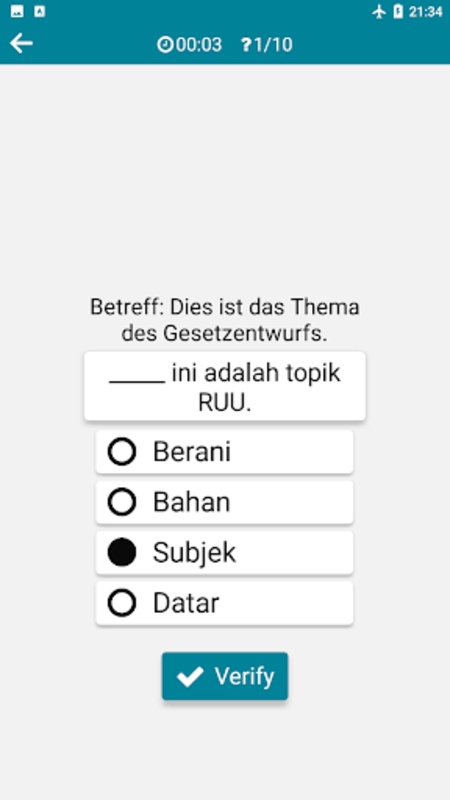Viewport: 450px width, 800px height.
Task: Tap the back arrow icon
Action: coord(21,44)
